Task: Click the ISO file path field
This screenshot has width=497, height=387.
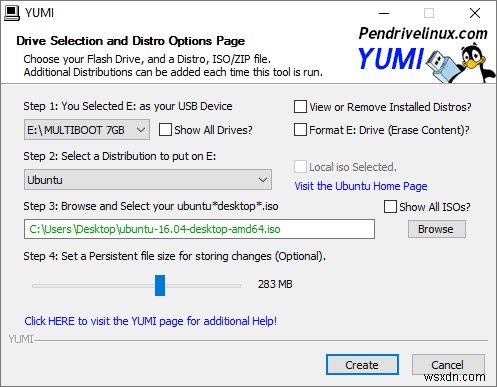Action: (199, 229)
